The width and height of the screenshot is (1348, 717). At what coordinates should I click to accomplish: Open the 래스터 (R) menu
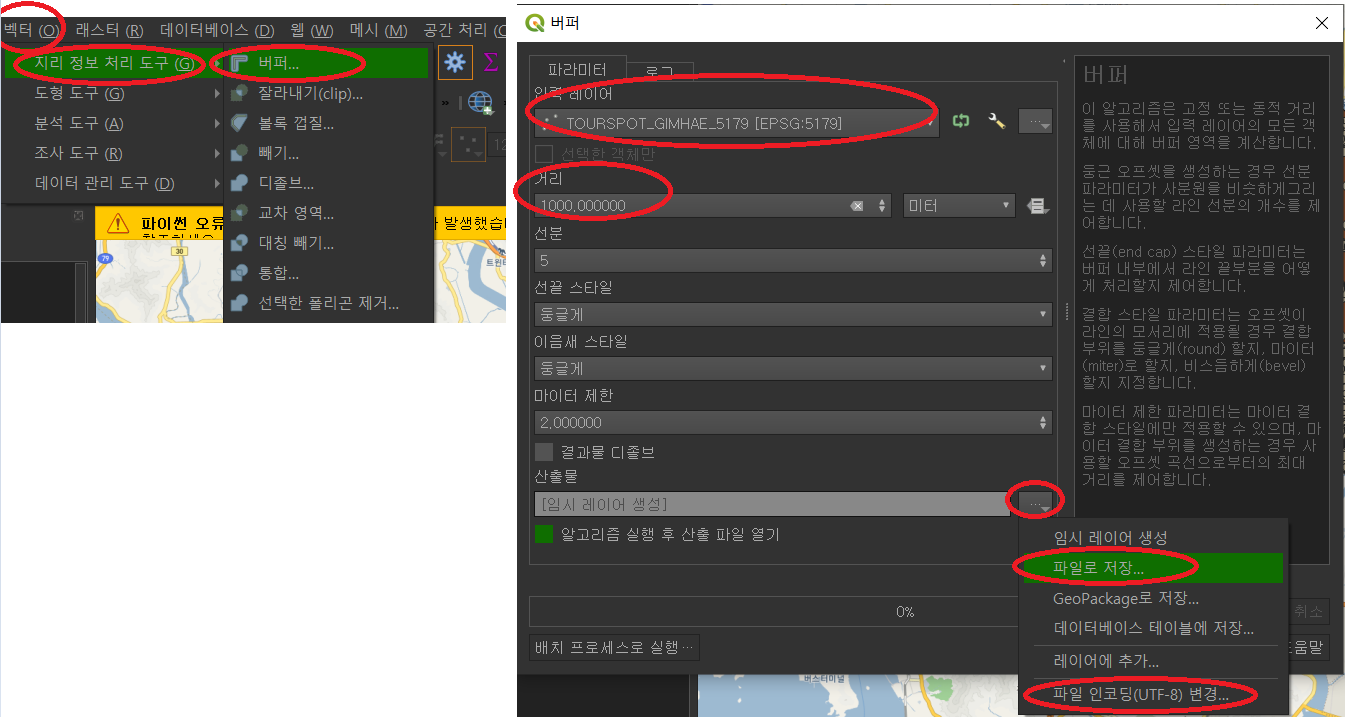point(109,31)
